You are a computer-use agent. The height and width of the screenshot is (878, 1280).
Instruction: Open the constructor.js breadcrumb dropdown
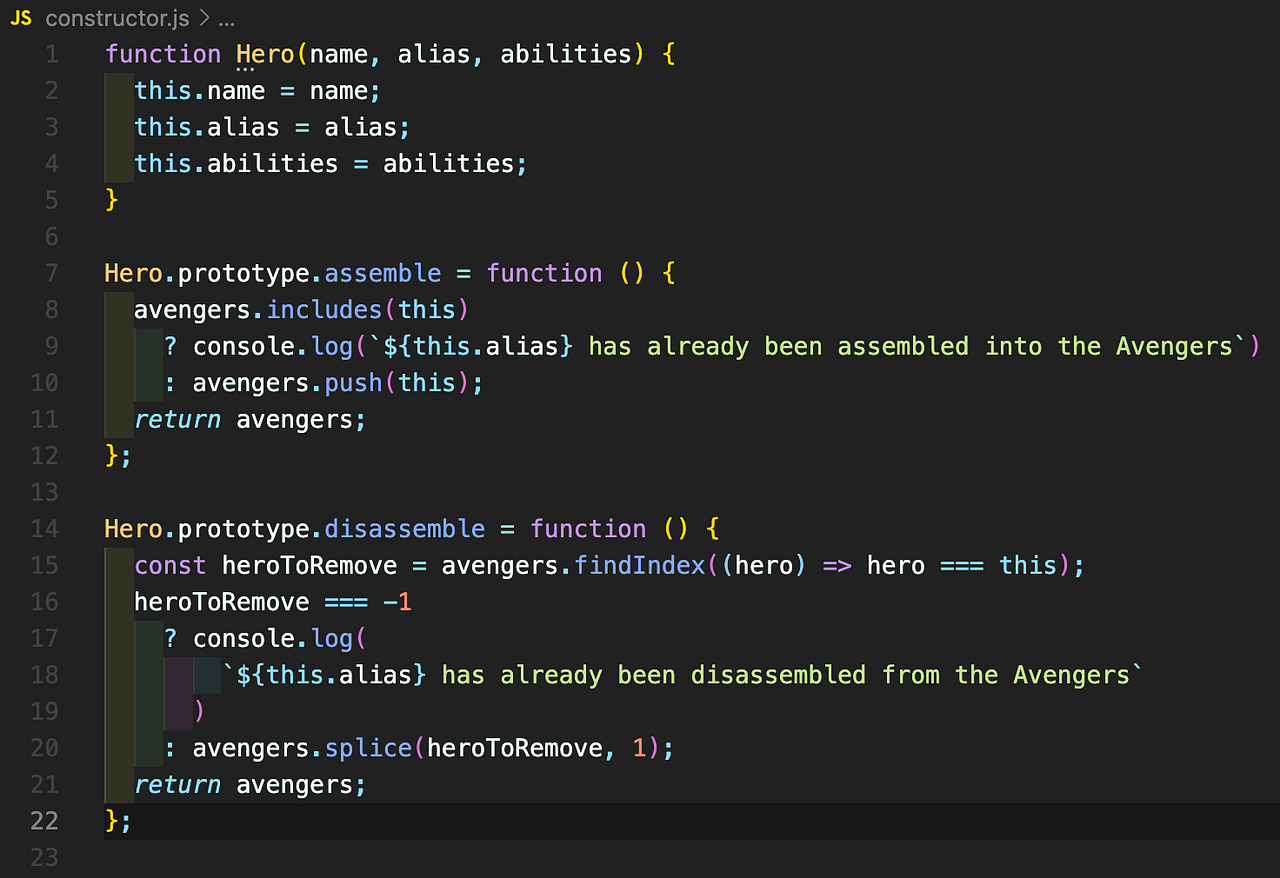pos(117,17)
